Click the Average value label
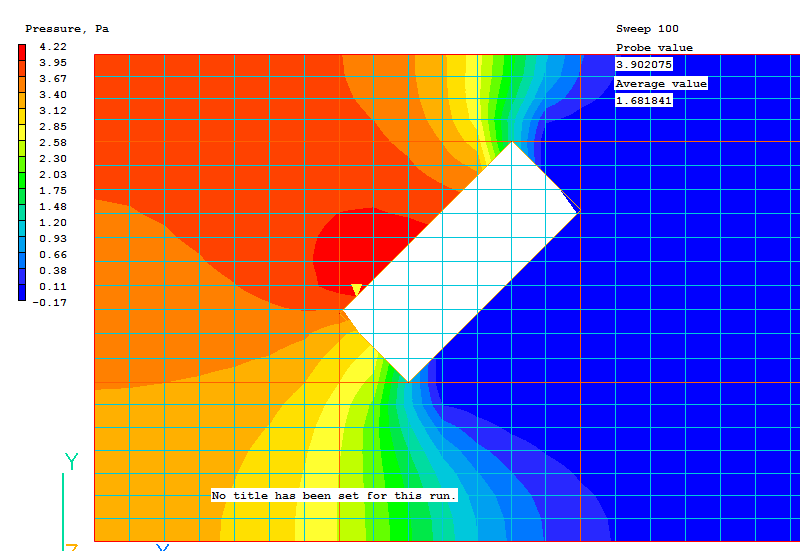This screenshot has width=800, height=551. [x=661, y=84]
